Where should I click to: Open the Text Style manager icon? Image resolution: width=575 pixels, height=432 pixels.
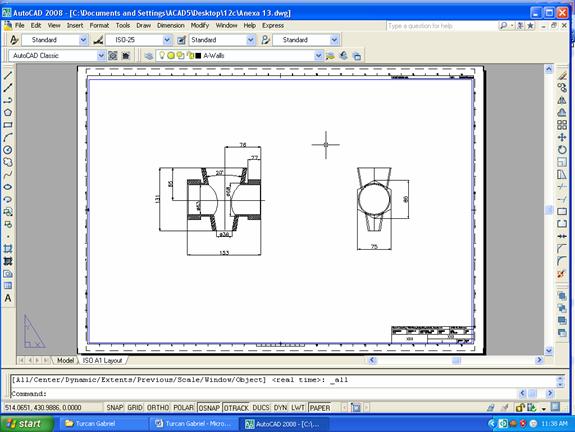pyautogui.click(x=14, y=40)
